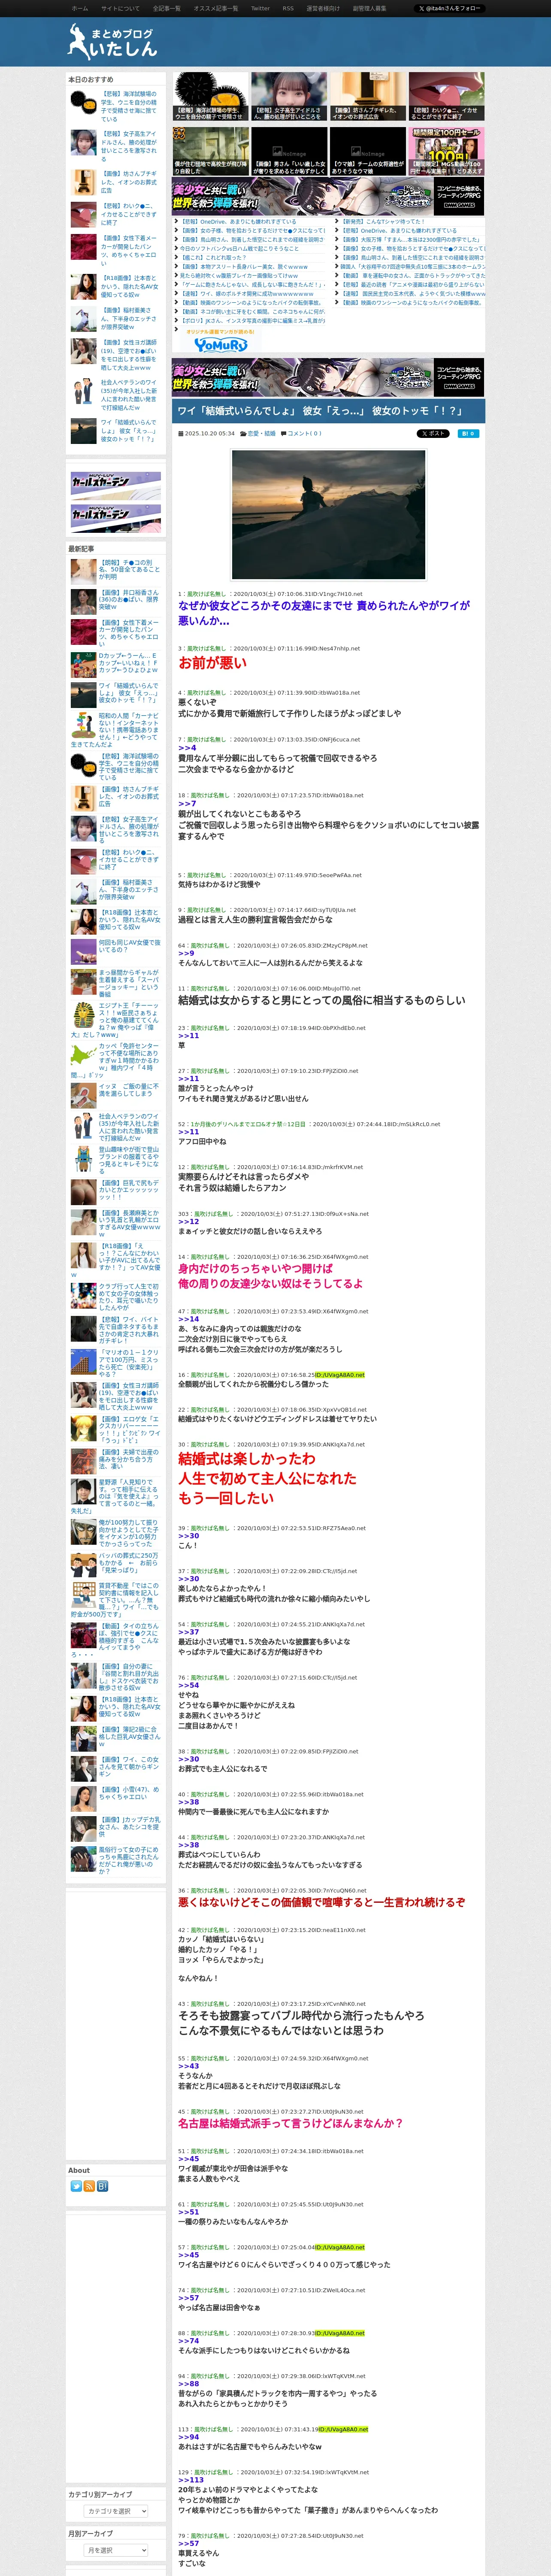Click reply anchor >>14
This screenshot has height=2576, width=551.
189,1318
